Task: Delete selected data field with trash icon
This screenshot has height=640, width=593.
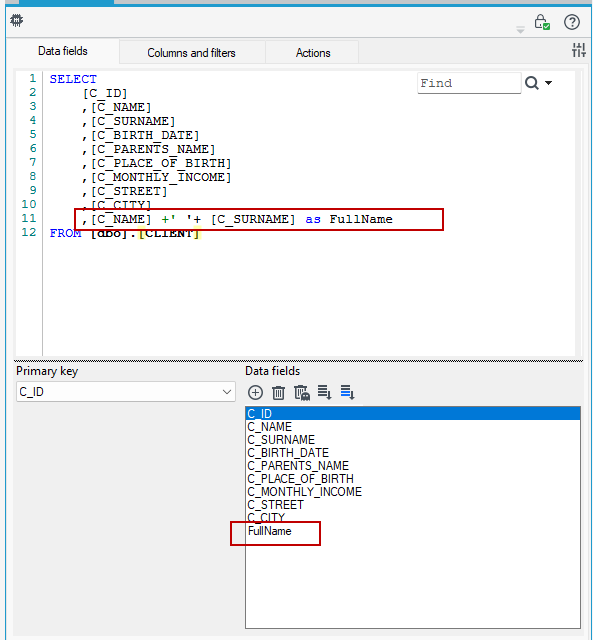Action: [x=278, y=393]
